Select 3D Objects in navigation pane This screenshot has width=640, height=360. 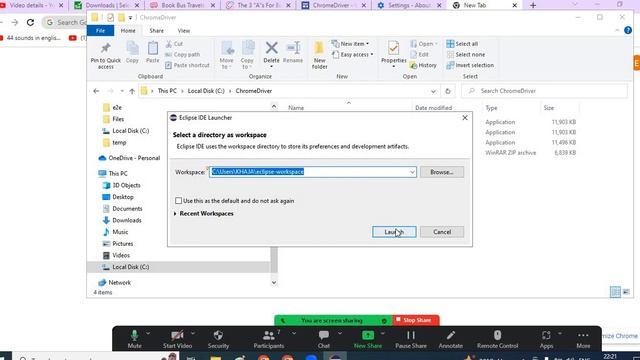coord(126,185)
